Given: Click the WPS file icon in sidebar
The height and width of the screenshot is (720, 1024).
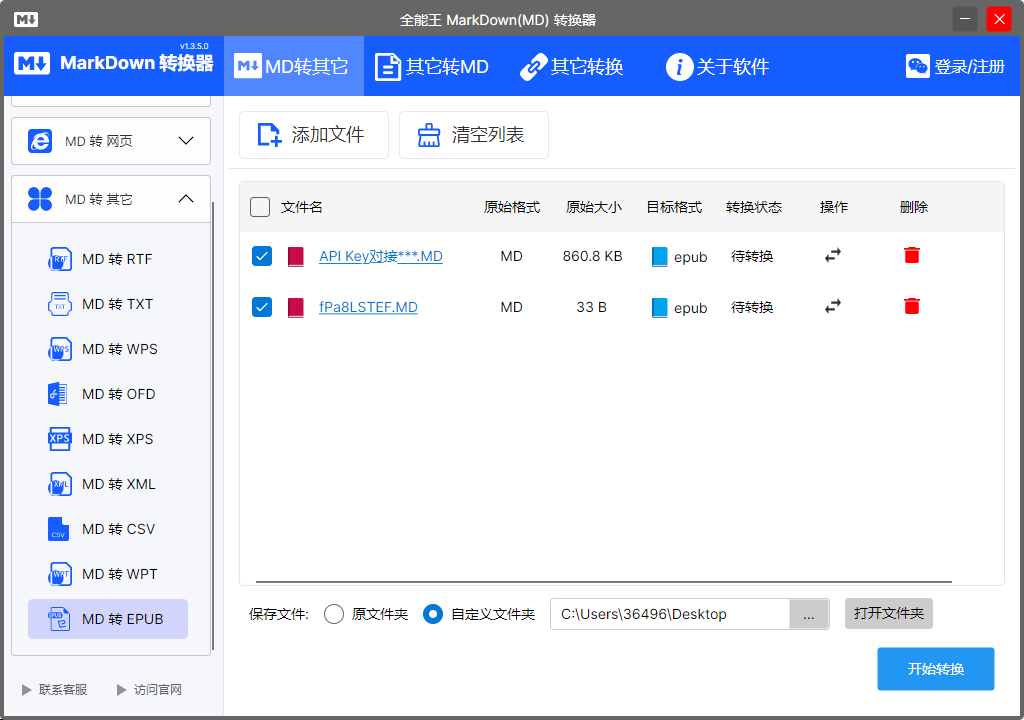Looking at the screenshot, I should (59, 350).
